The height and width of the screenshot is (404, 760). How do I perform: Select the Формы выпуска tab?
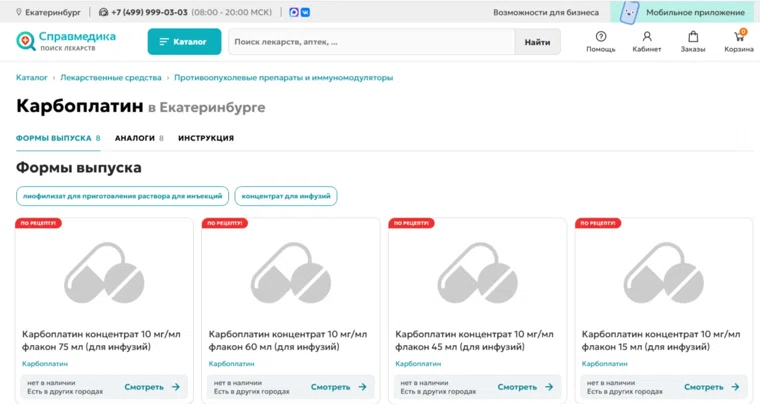58,138
